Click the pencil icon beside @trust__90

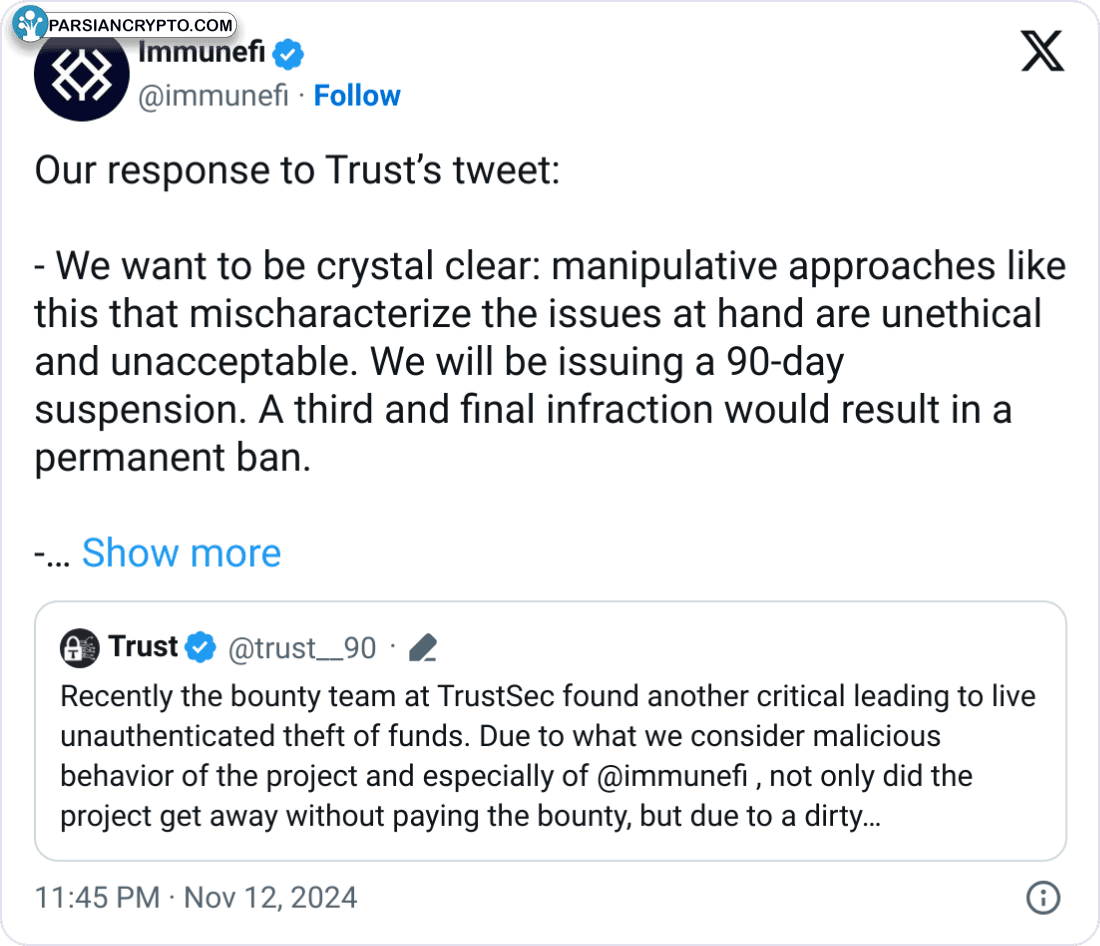click(424, 649)
